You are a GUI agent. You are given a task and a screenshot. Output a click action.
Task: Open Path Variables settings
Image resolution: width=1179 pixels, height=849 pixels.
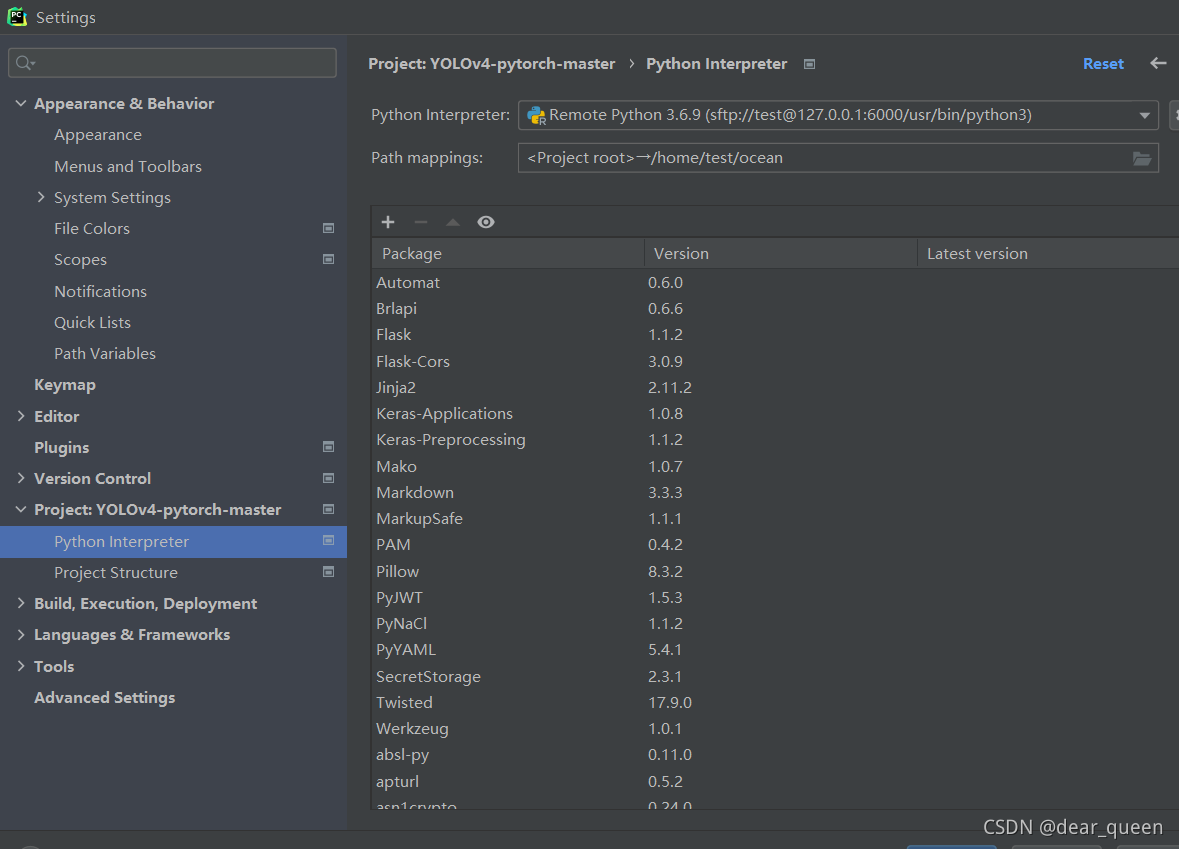(105, 353)
